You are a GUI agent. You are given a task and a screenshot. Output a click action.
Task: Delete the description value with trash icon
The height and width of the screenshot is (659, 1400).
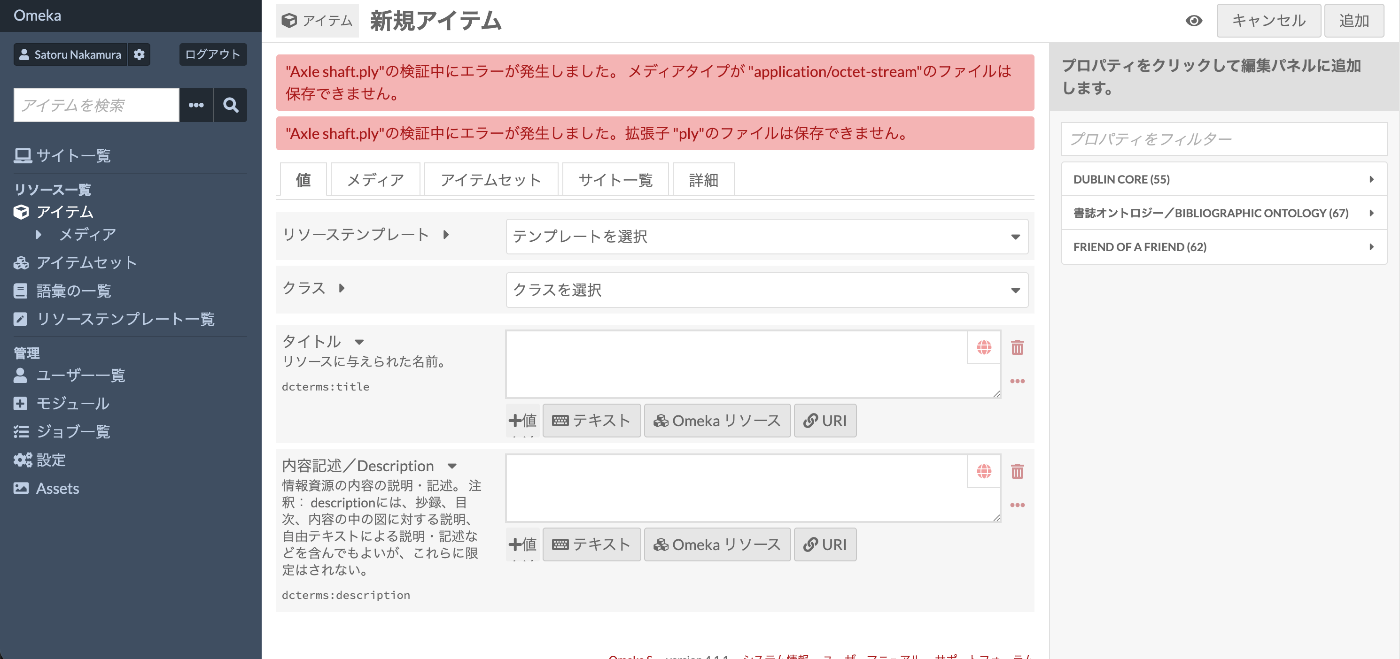point(1017,472)
